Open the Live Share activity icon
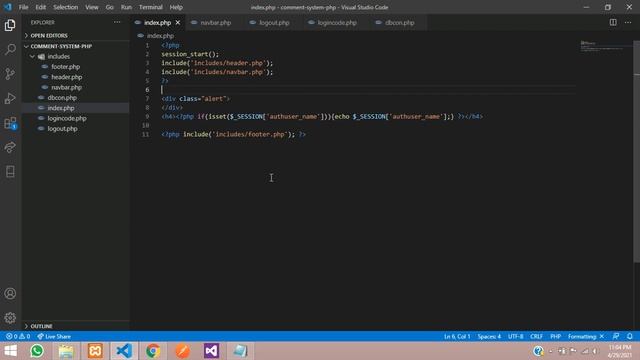The image size is (640, 360). point(10,147)
